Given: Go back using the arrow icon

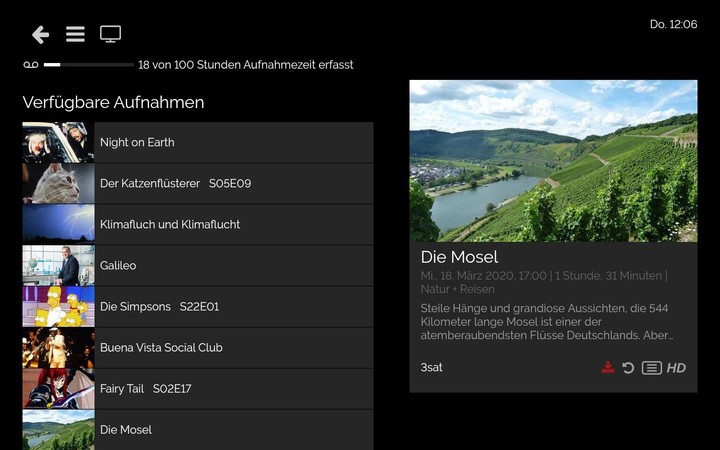Looking at the screenshot, I should point(40,34).
